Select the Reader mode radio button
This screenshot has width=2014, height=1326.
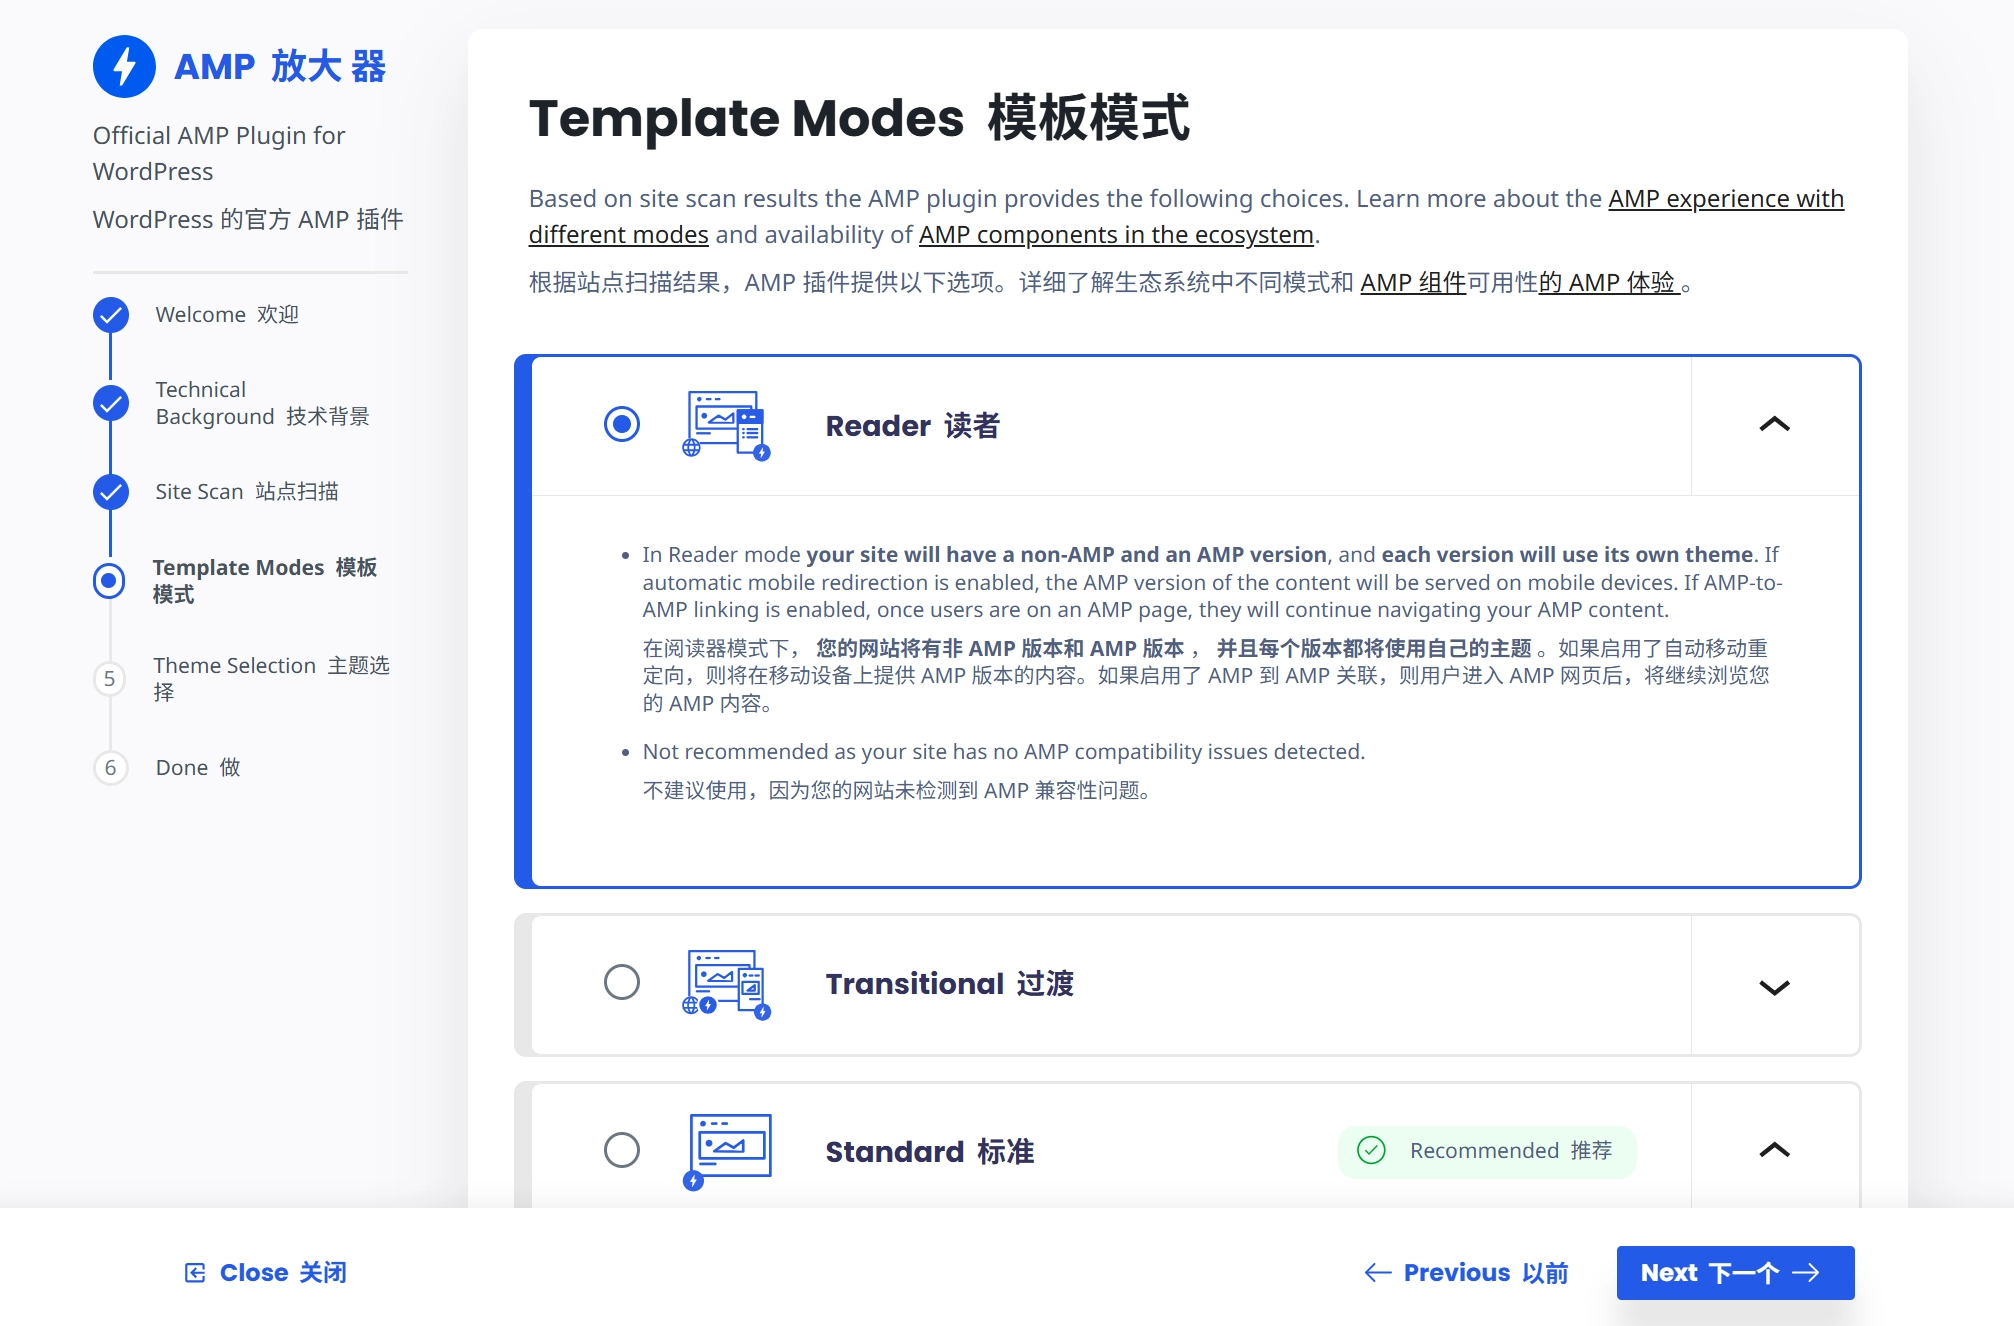(622, 424)
